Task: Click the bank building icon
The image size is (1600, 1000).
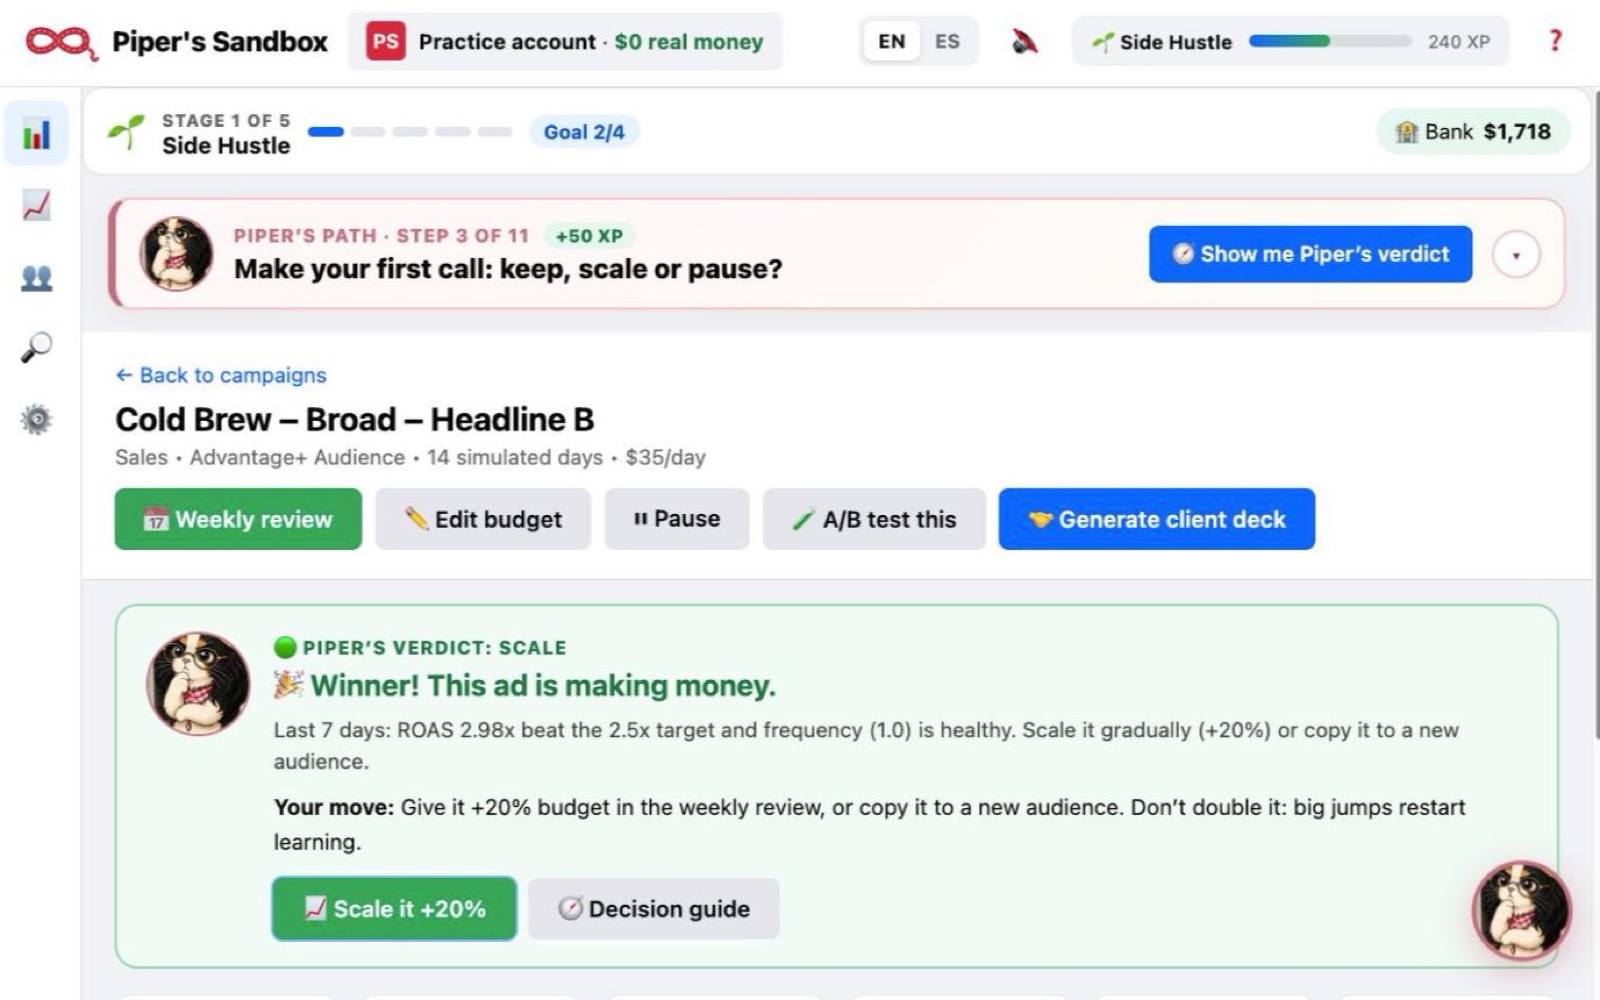Action: pos(1407,132)
